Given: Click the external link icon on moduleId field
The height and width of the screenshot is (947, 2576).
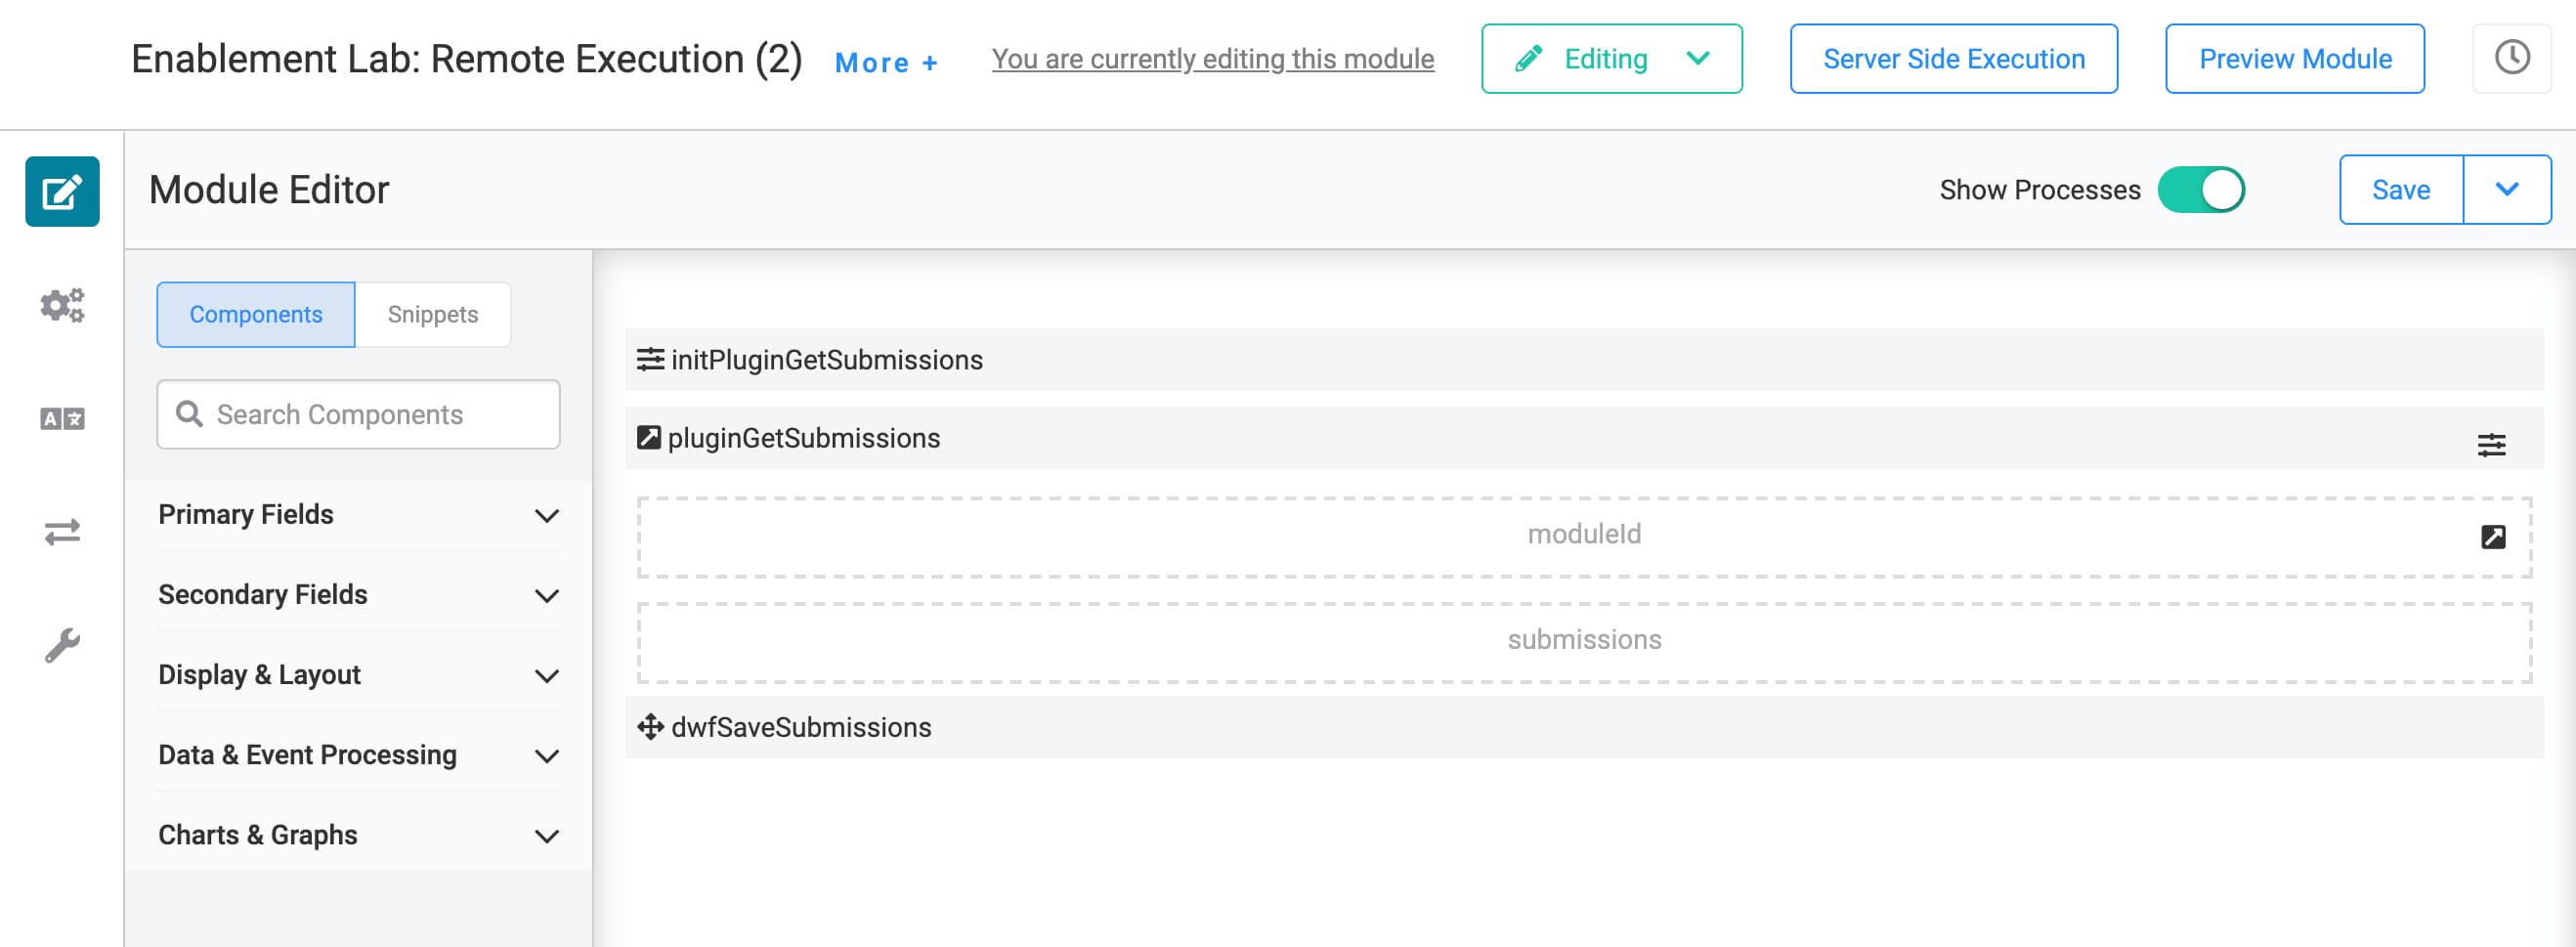Looking at the screenshot, I should pyautogui.click(x=2493, y=537).
